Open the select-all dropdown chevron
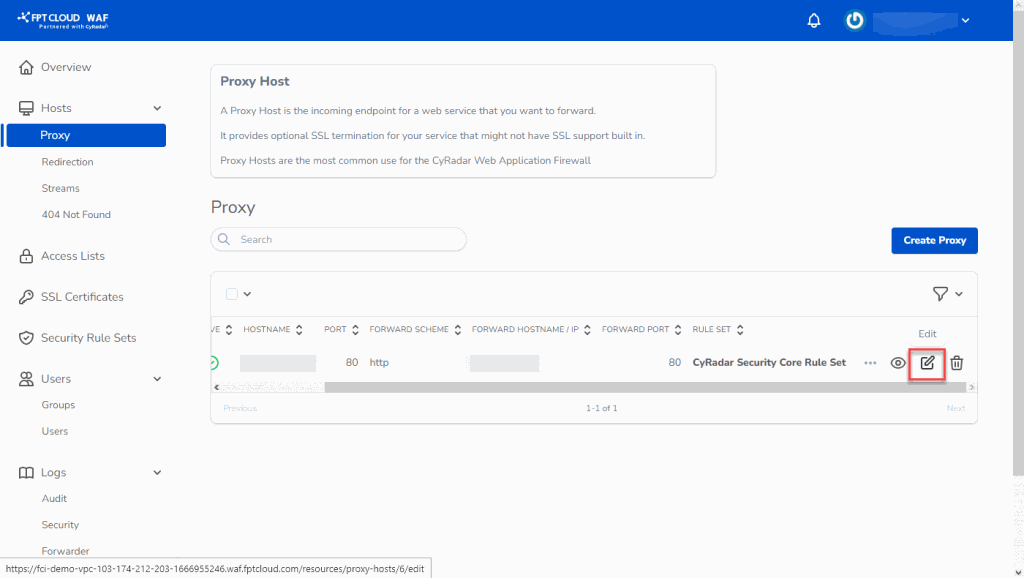 coord(248,294)
